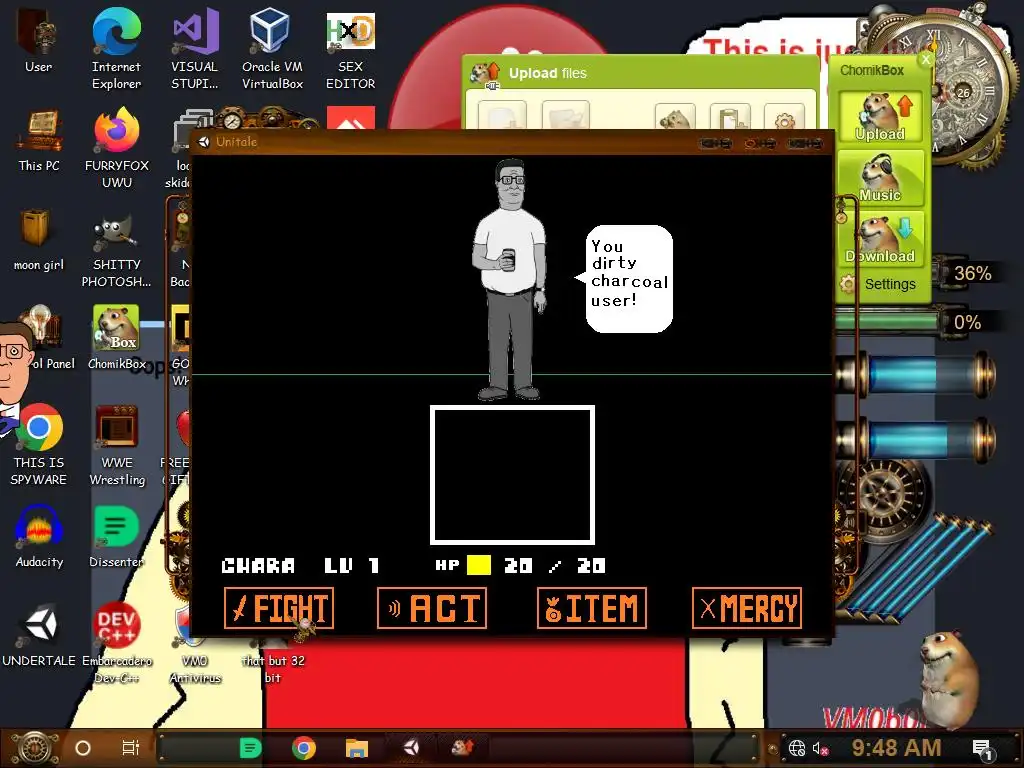Open FURRYFOX UWU Firefox icon

pyautogui.click(x=117, y=148)
